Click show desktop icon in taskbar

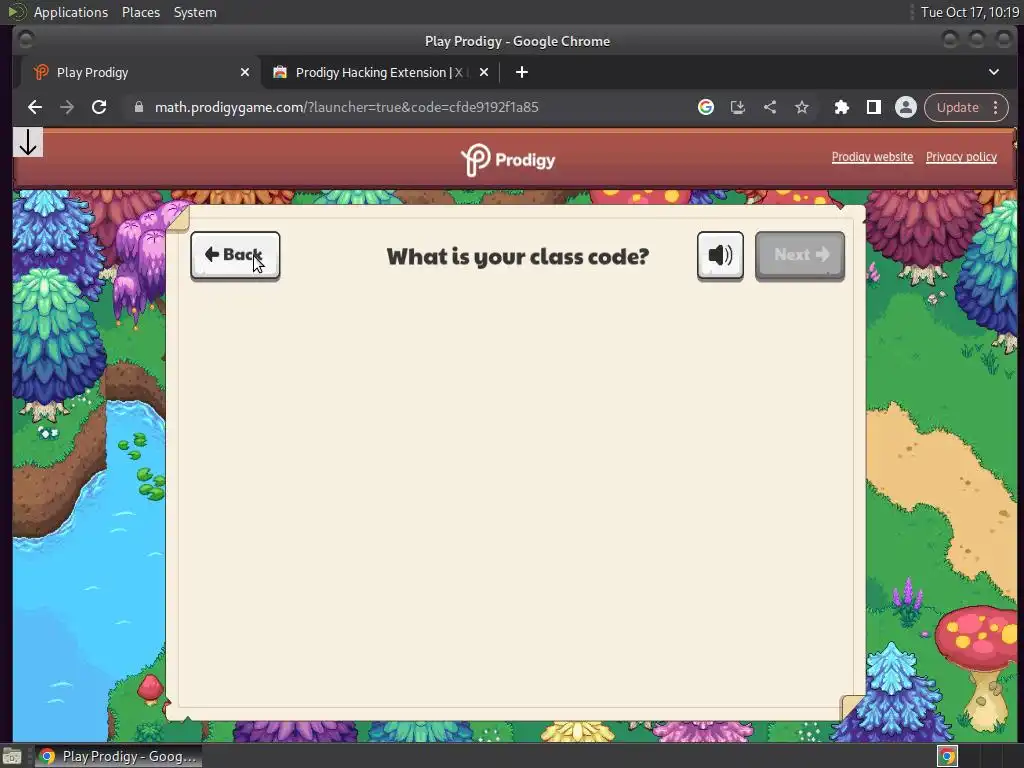tap(12, 756)
